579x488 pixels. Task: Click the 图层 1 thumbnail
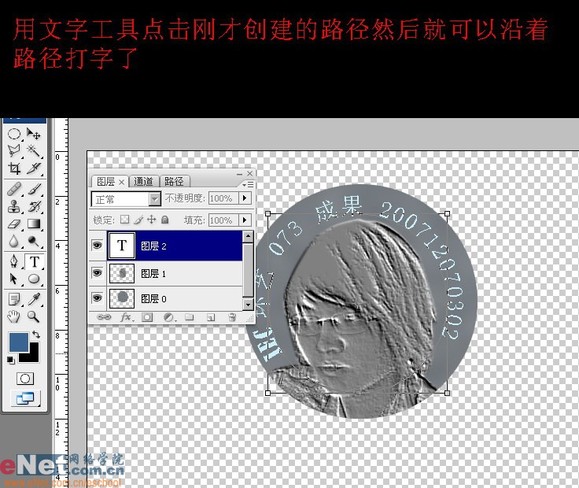[x=122, y=274]
